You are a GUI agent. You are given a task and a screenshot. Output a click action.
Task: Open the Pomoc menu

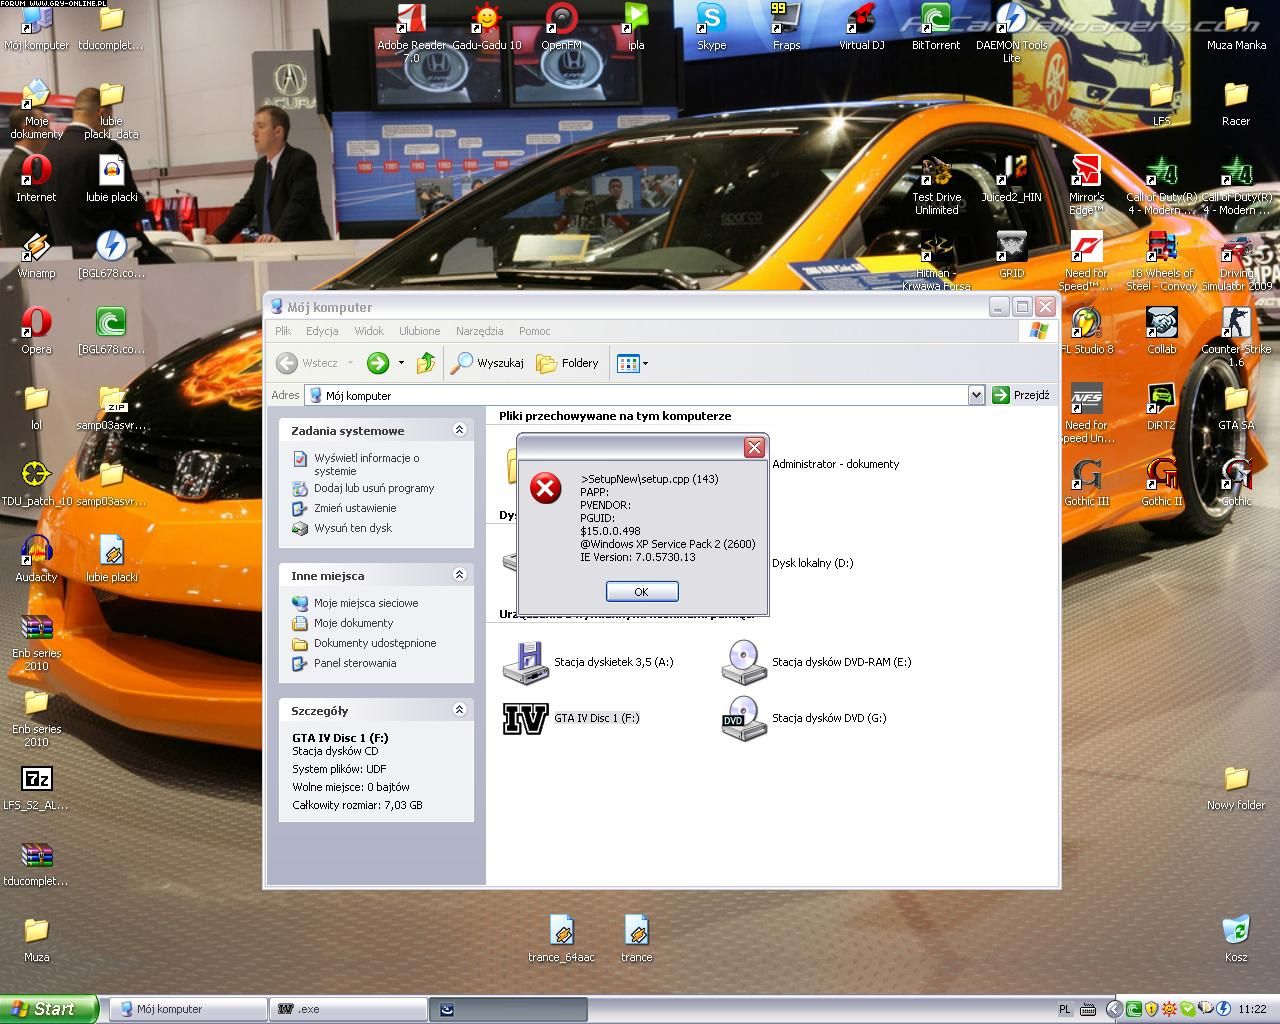pyautogui.click(x=535, y=331)
